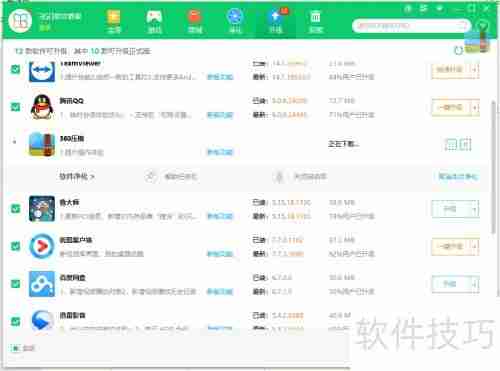Open the dropdown arrow beside 鲁大师's upgrade button
The width and height of the screenshot is (500, 371).
[475, 209]
